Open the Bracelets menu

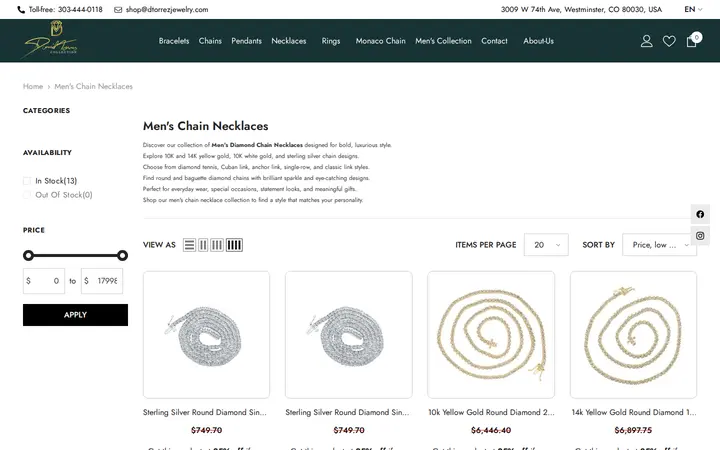174,41
